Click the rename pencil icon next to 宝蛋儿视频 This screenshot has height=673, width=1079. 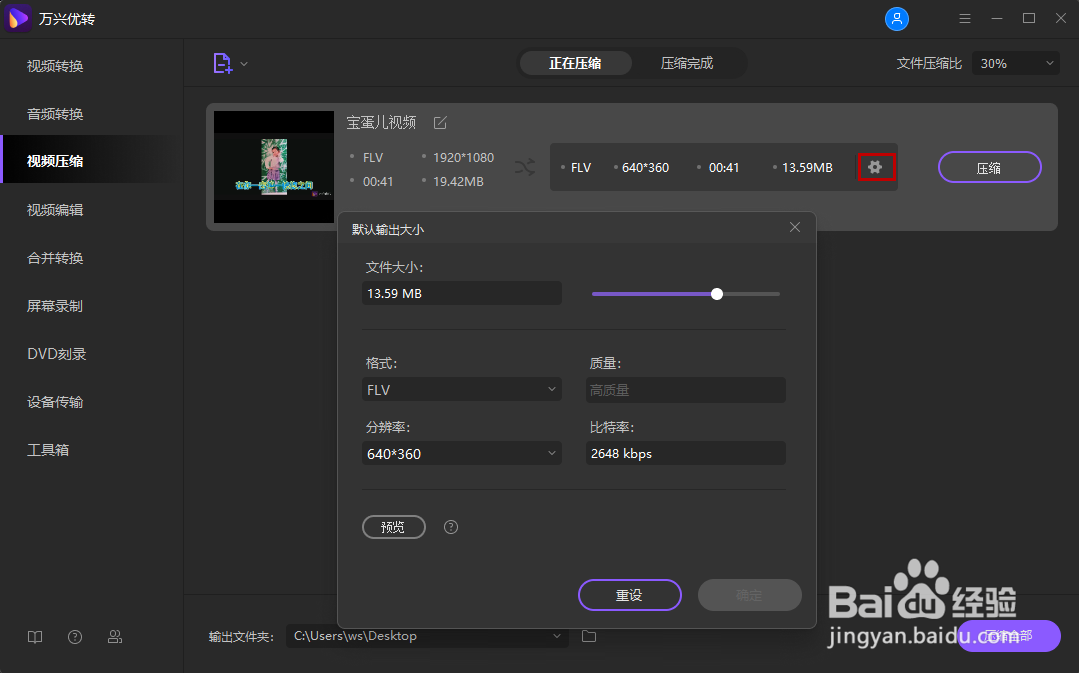(x=440, y=122)
